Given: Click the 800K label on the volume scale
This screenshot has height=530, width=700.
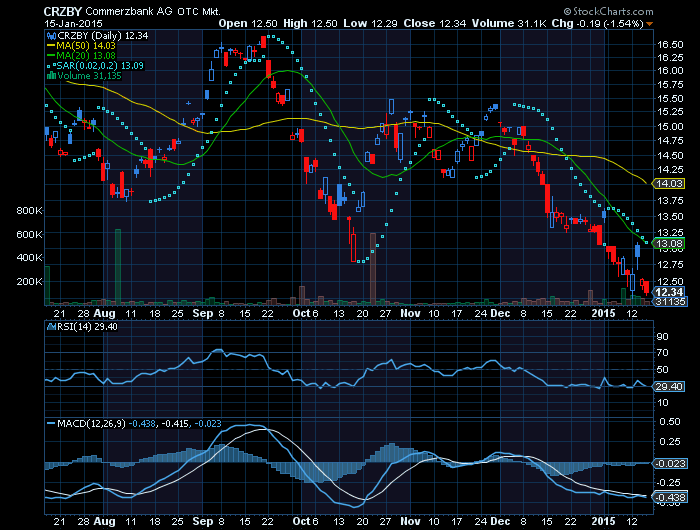Looking at the screenshot, I should click(29, 210).
